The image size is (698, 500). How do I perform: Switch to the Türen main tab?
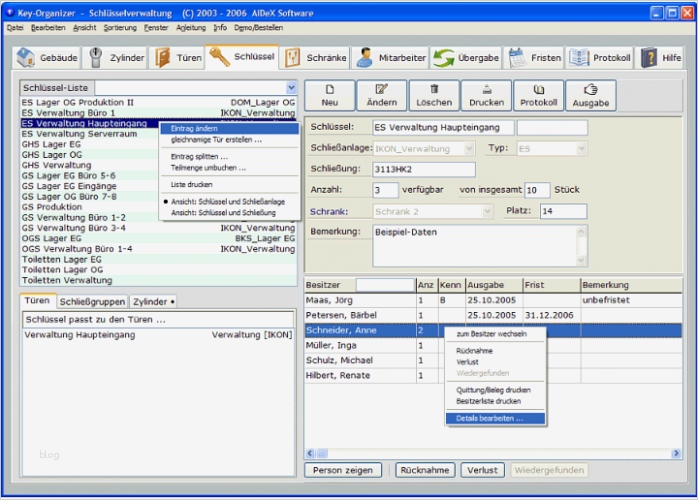coord(177,58)
